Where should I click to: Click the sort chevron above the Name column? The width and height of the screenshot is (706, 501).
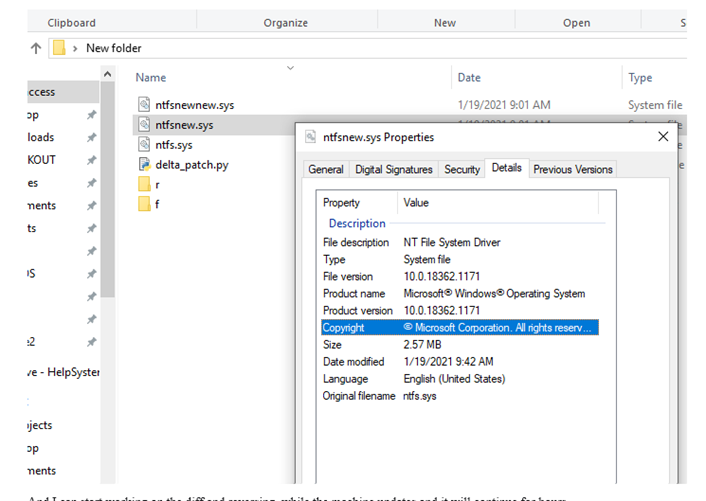coord(290,68)
